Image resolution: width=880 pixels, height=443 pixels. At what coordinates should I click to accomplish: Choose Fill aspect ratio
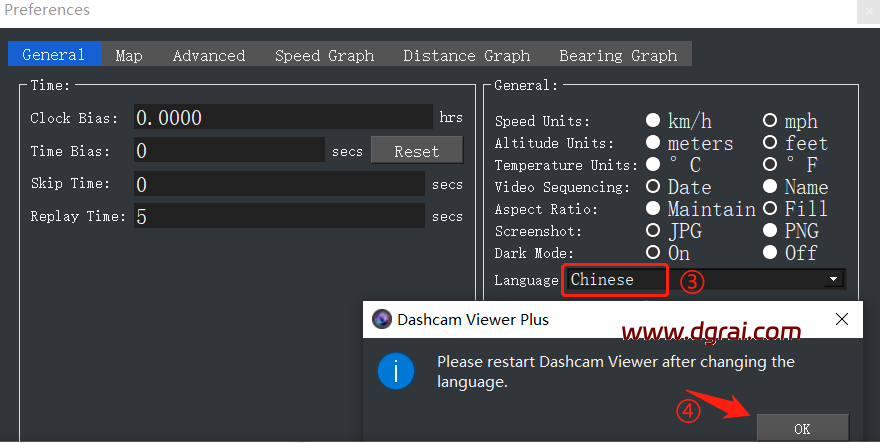pyautogui.click(x=770, y=209)
